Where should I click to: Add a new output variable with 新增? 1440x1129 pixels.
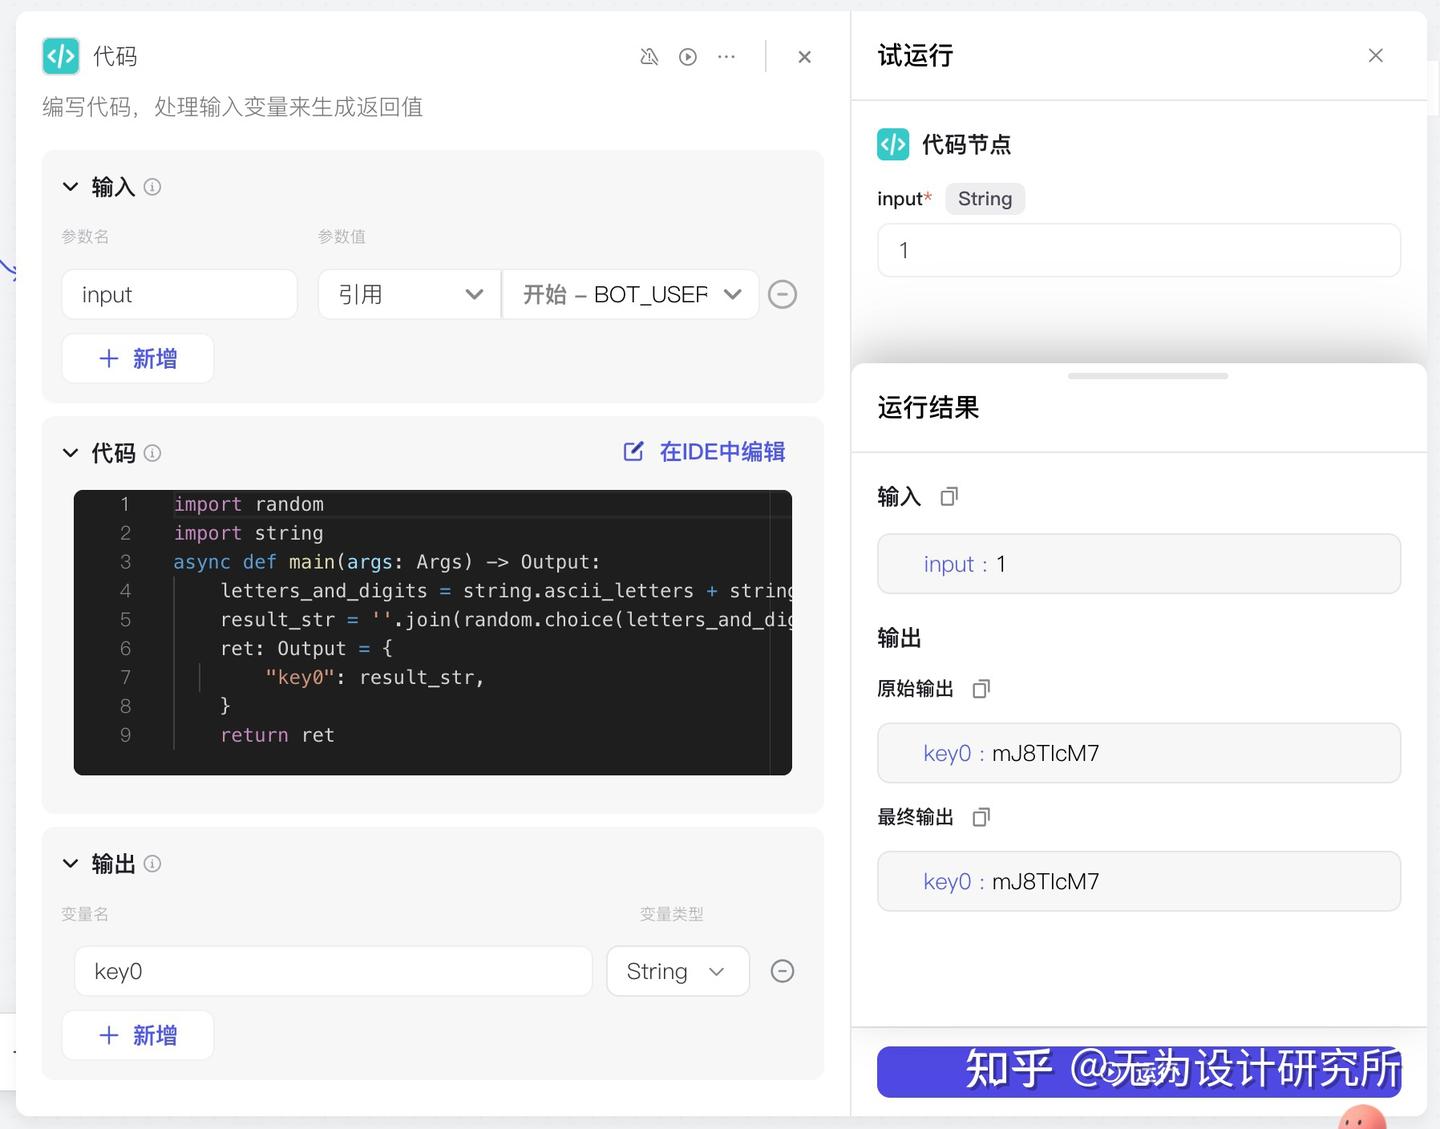click(x=138, y=1035)
